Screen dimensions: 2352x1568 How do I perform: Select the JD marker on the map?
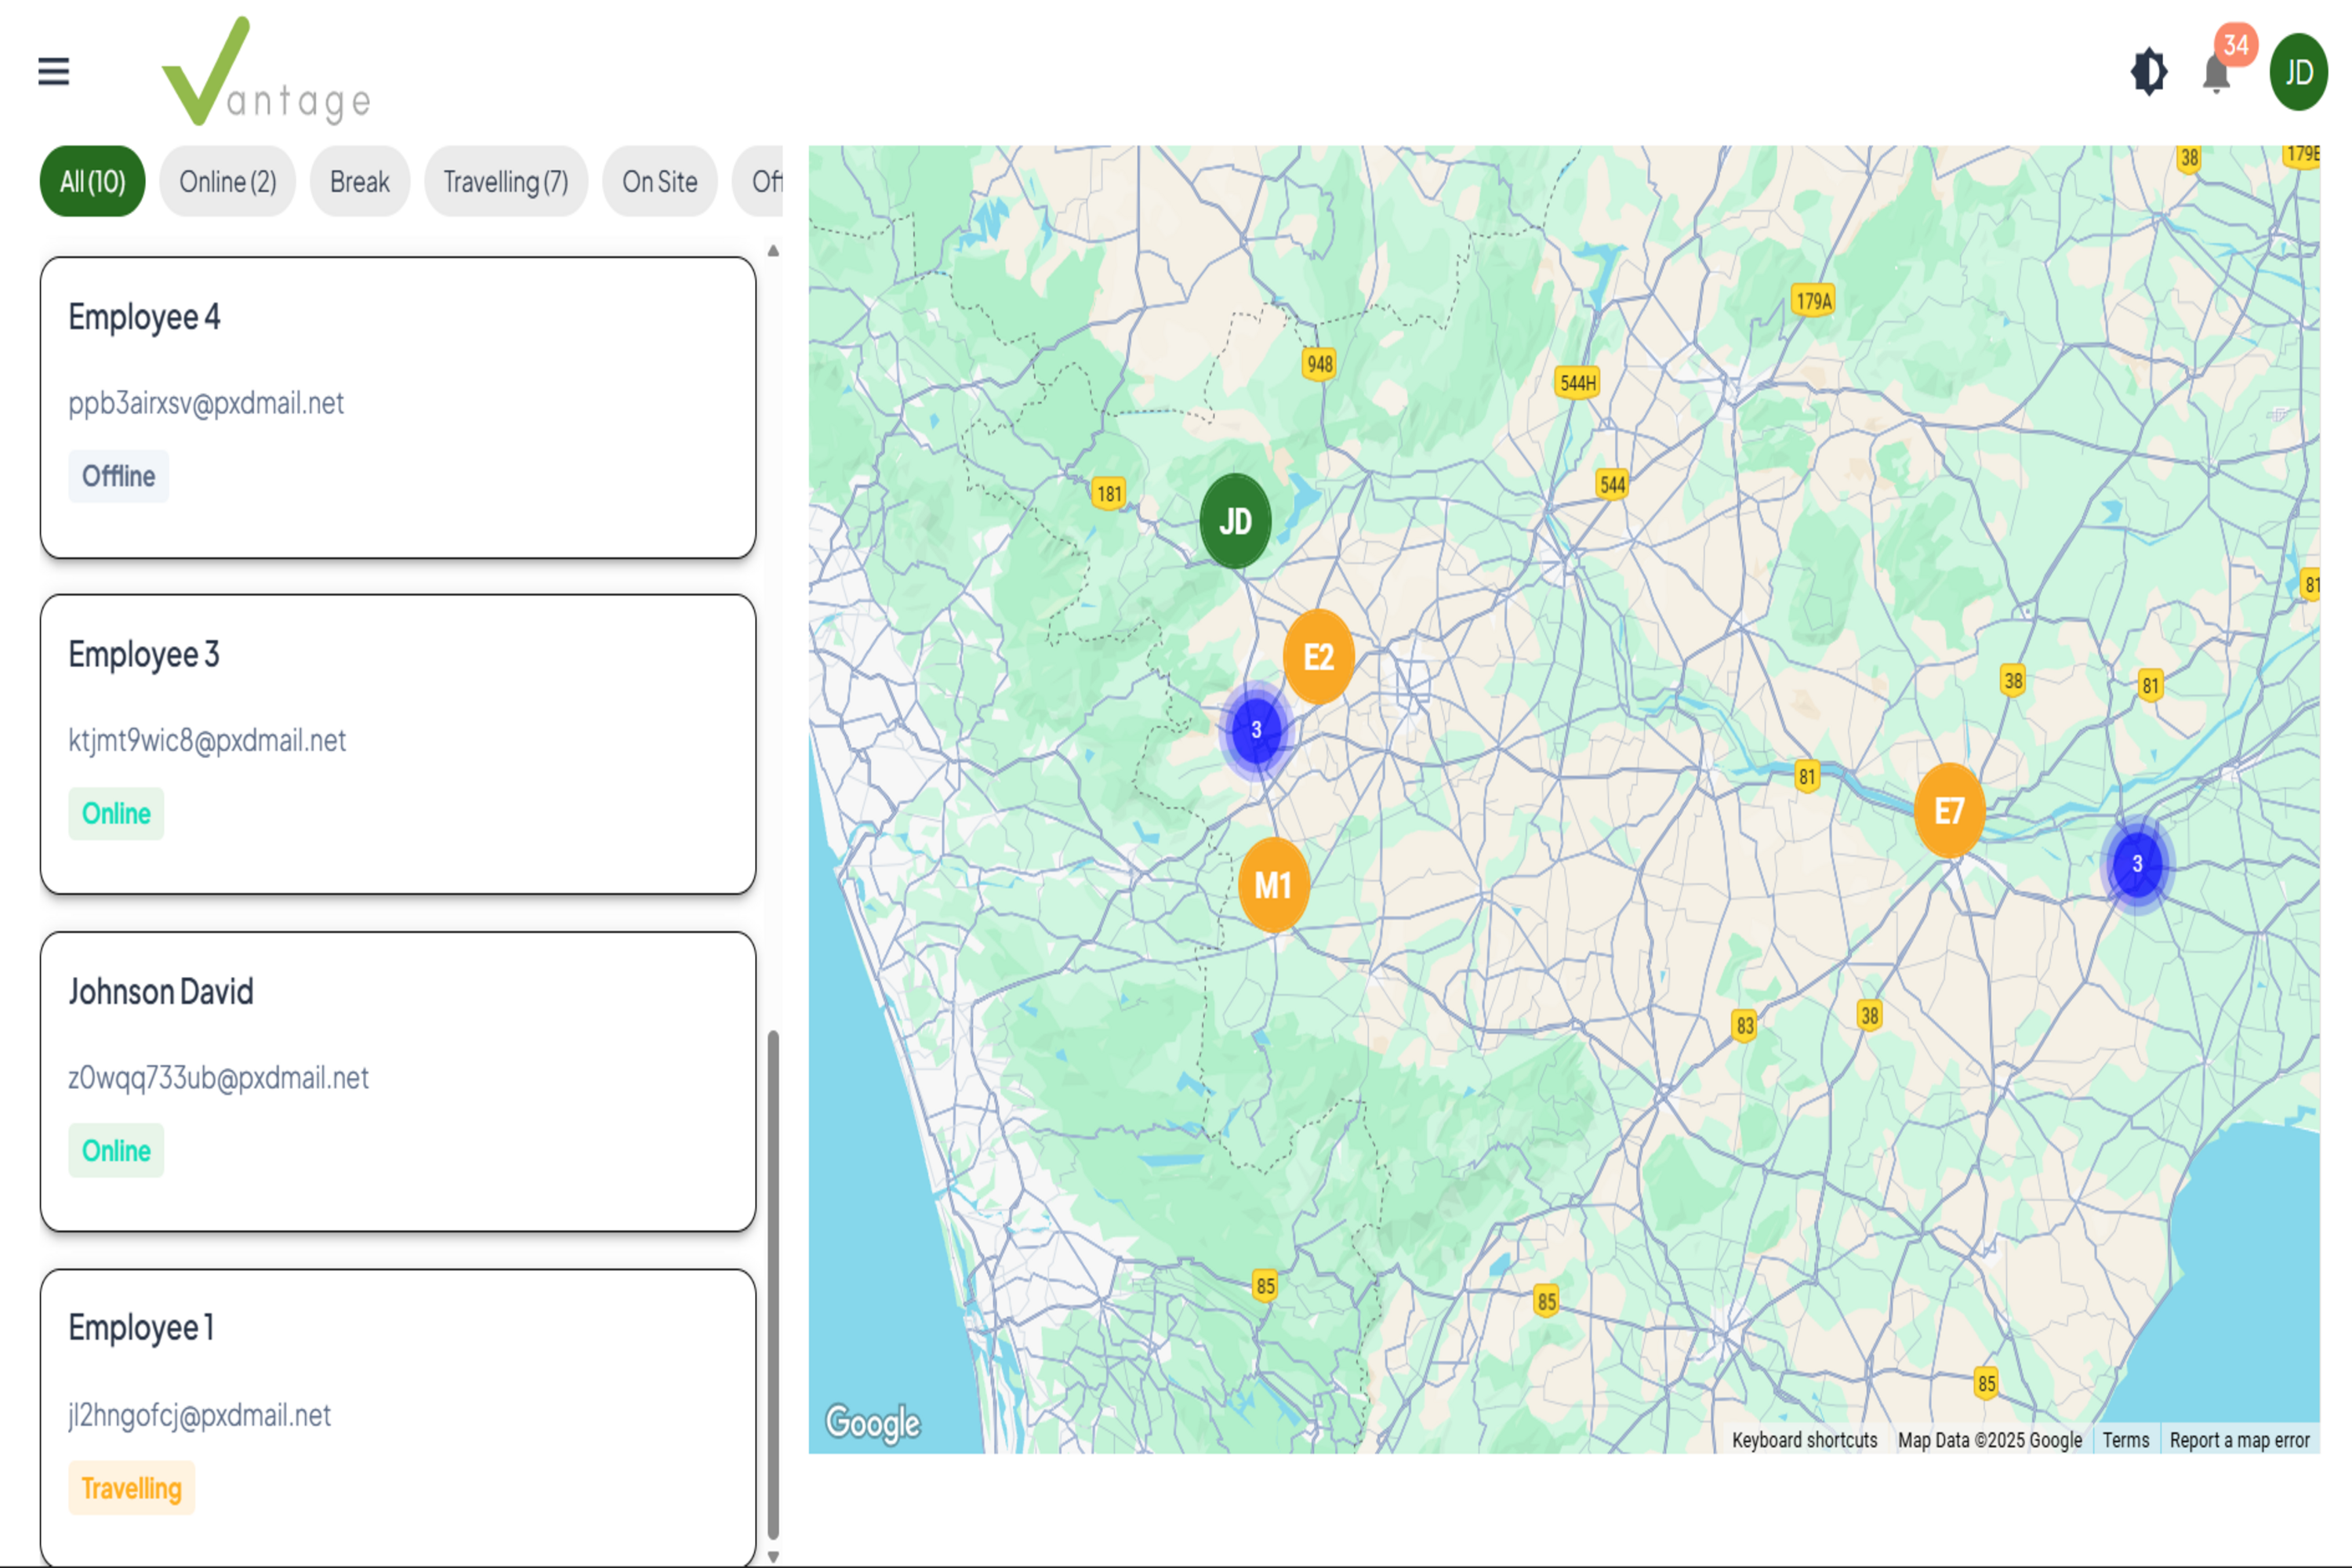click(x=1236, y=521)
